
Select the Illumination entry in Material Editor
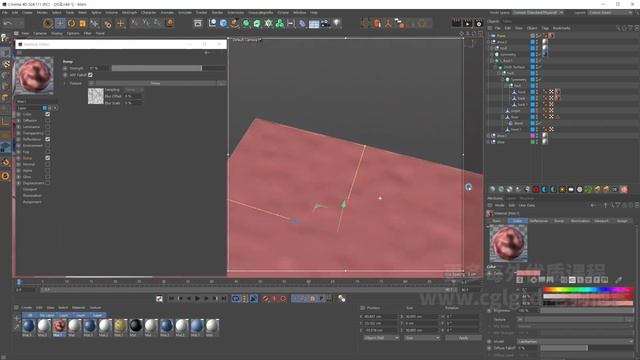pyautogui.click(x=32, y=196)
